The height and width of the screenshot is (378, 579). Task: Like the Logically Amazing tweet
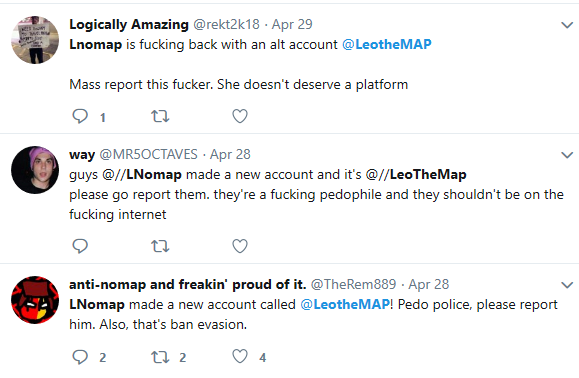click(x=240, y=116)
